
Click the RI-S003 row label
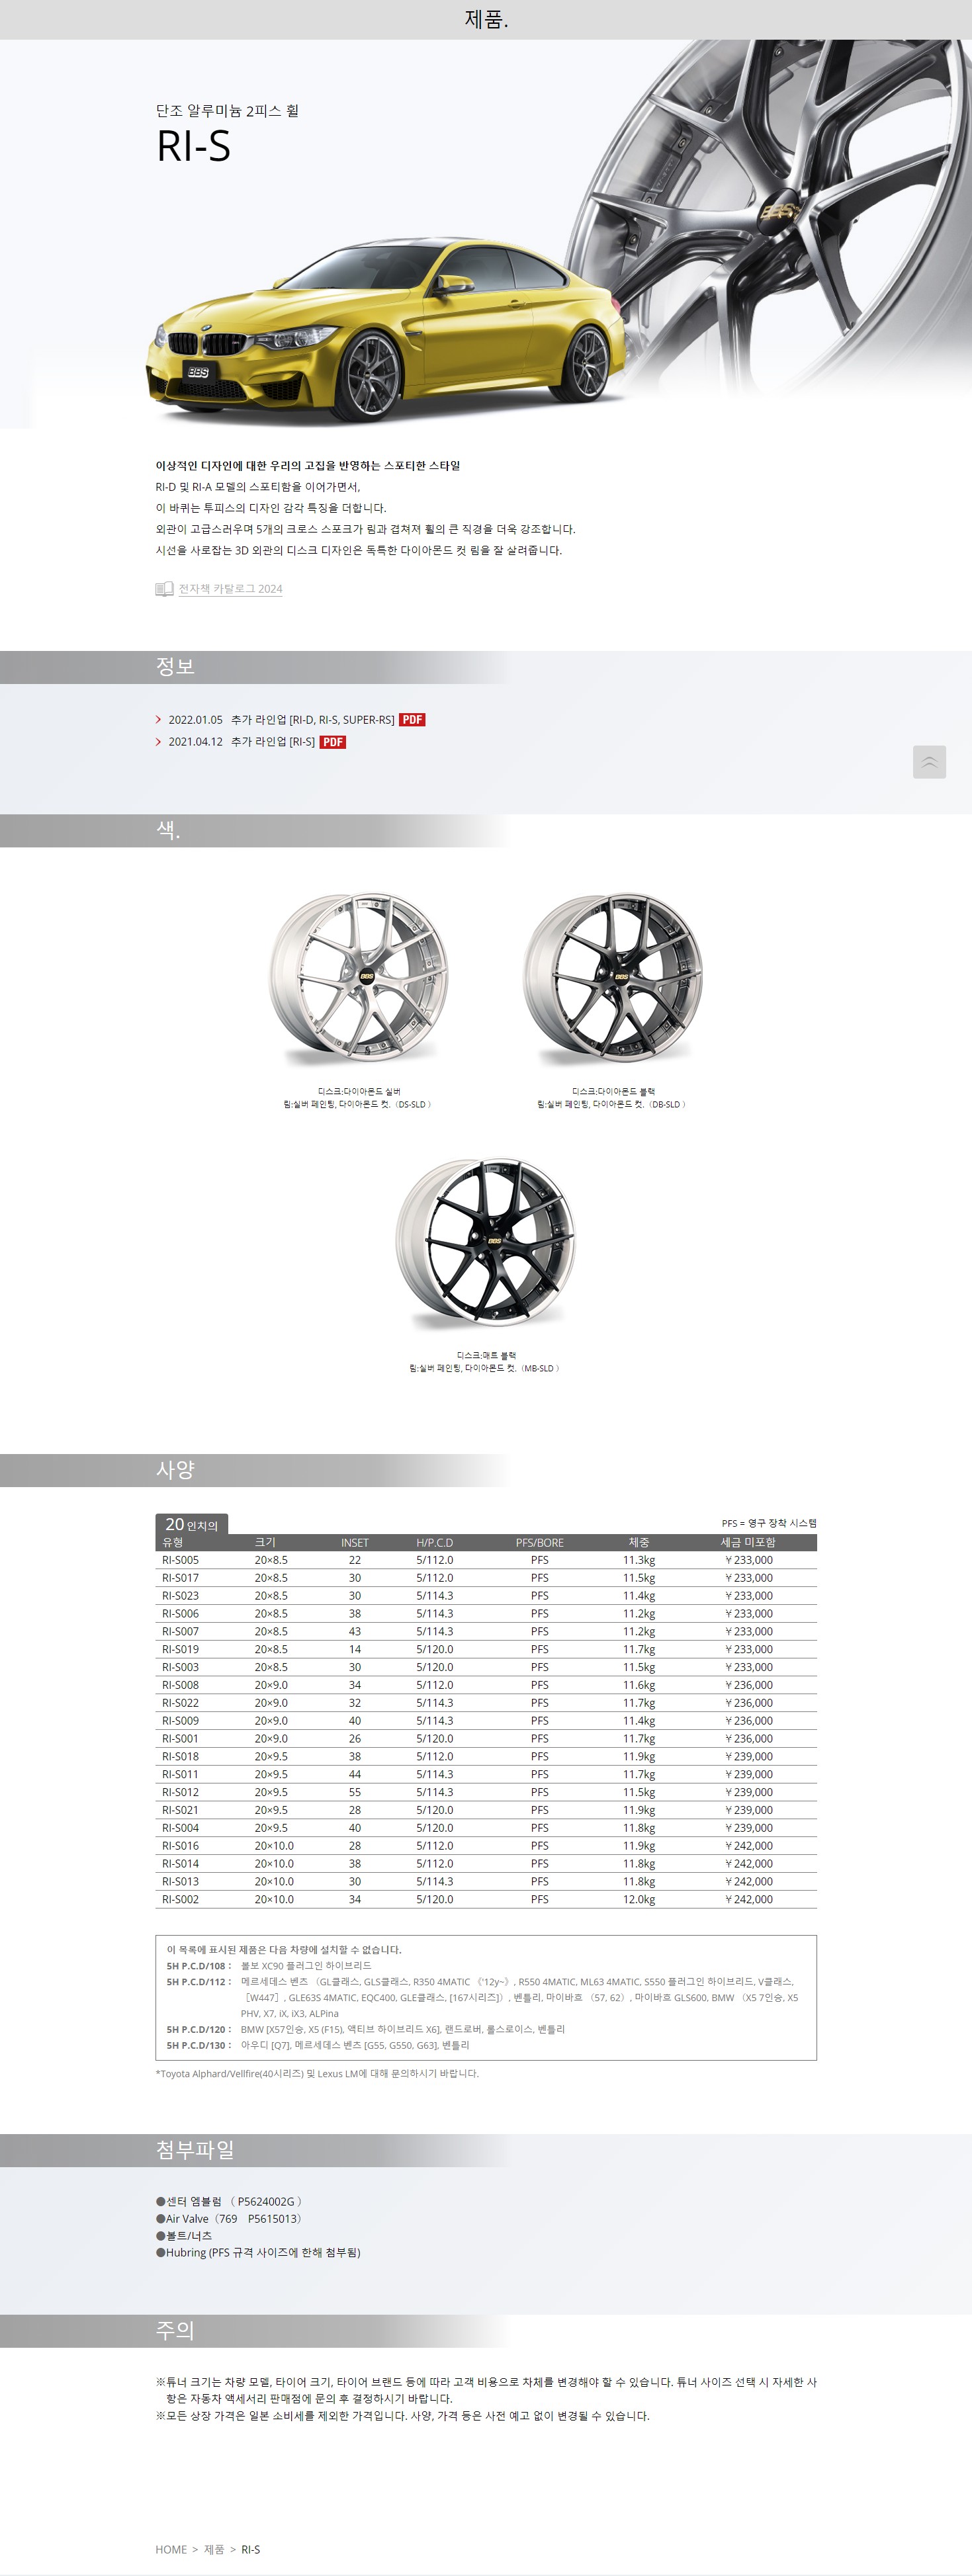[180, 1668]
